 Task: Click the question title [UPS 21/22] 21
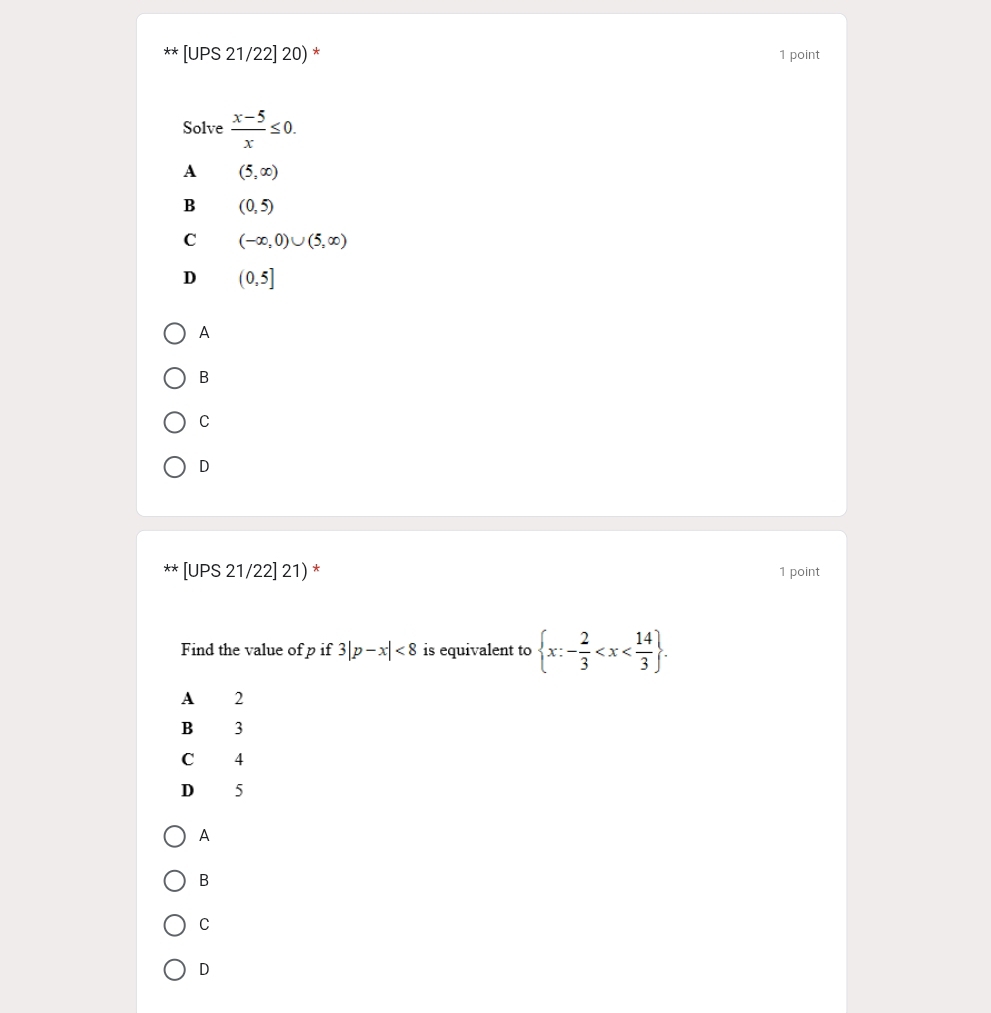tap(236, 571)
